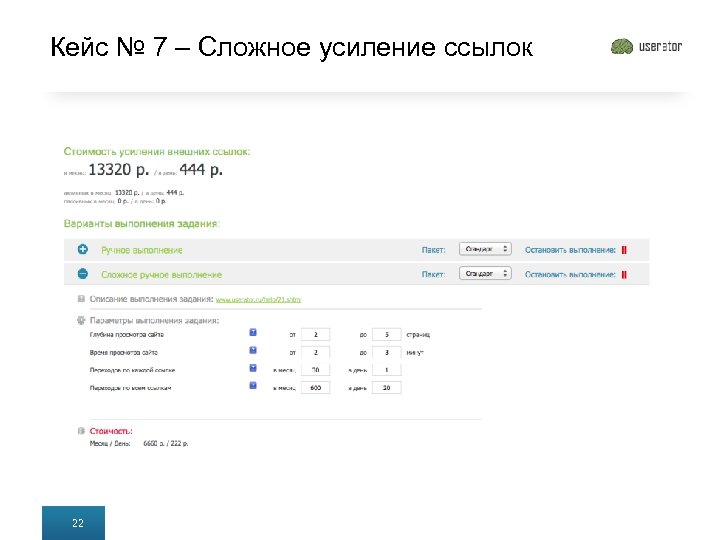Click help icon for Переходов по каждой ссылке
The image size is (720, 540).
pyautogui.click(x=253, y=368)
